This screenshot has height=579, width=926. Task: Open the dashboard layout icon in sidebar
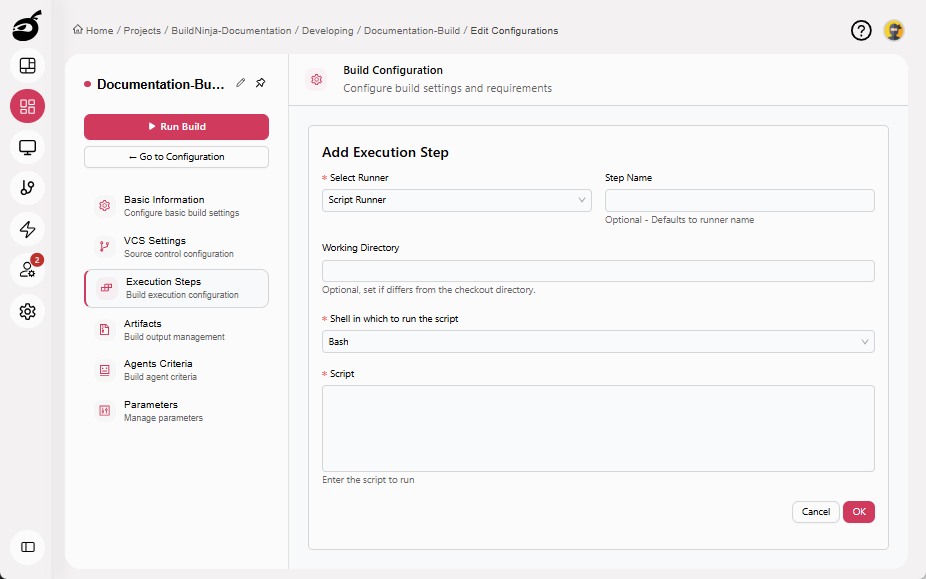pyautogui.click(x=27, y=66)
